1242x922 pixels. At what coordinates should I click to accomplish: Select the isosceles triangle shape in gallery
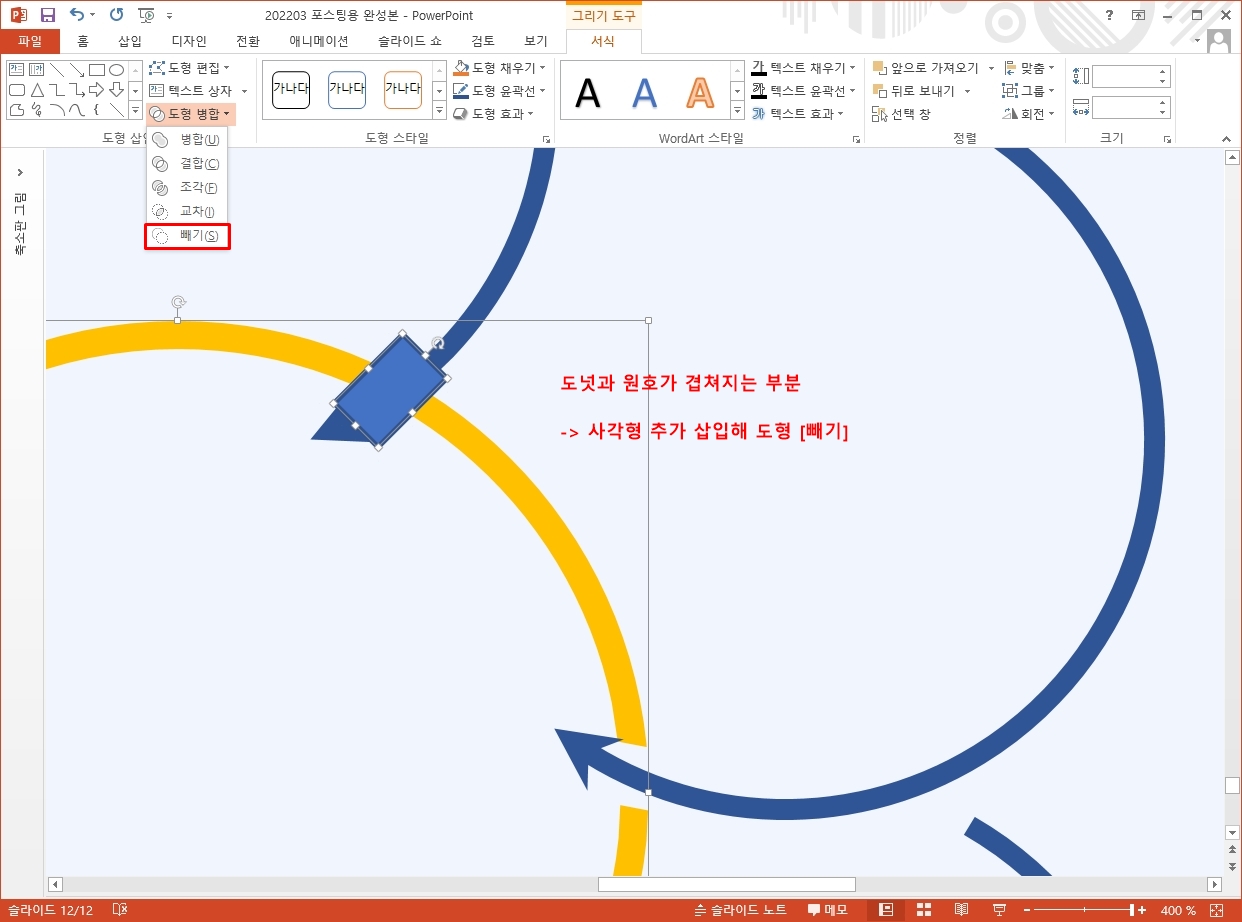click(x=37, y=90)
